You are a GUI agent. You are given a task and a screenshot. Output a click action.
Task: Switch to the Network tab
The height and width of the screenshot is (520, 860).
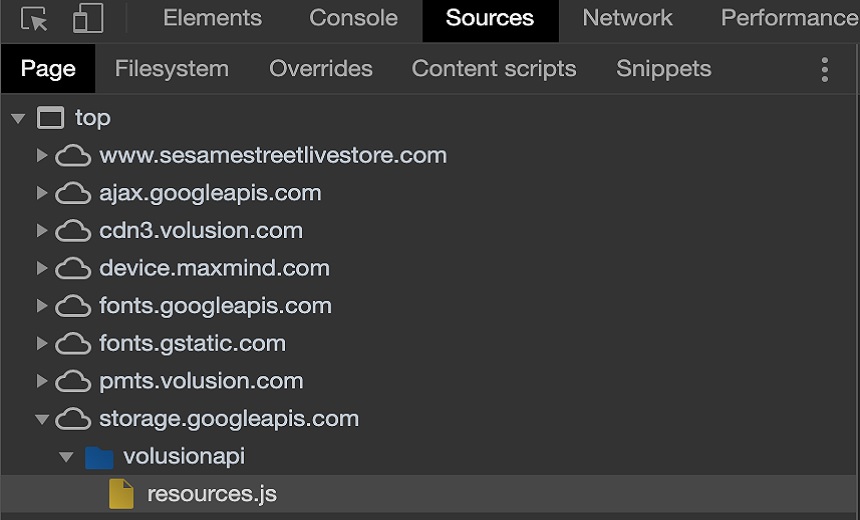pyautogui.click(x=627, y=18)
